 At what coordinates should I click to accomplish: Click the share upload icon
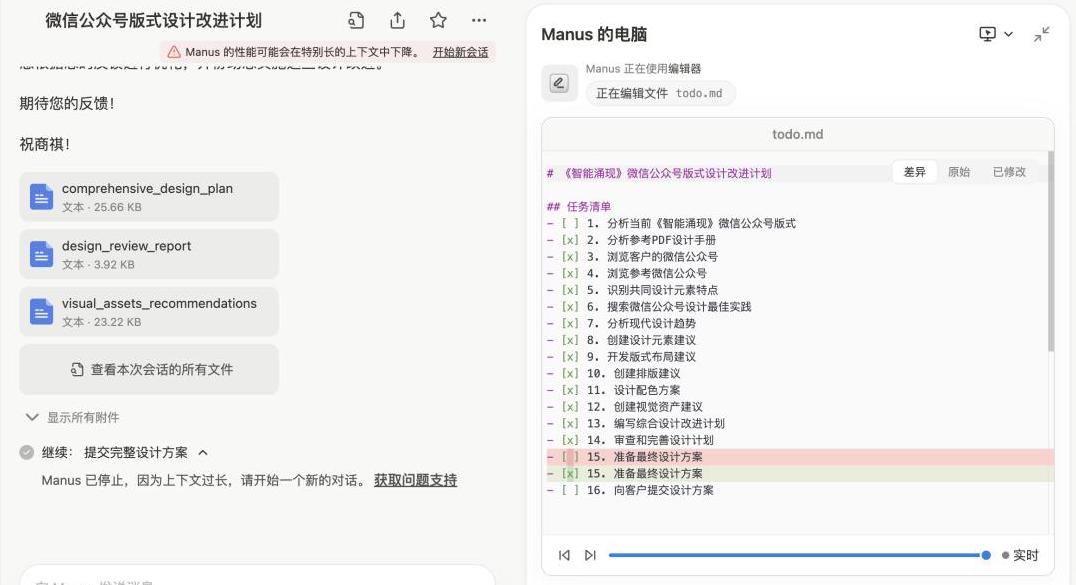[x=397, y=21]
